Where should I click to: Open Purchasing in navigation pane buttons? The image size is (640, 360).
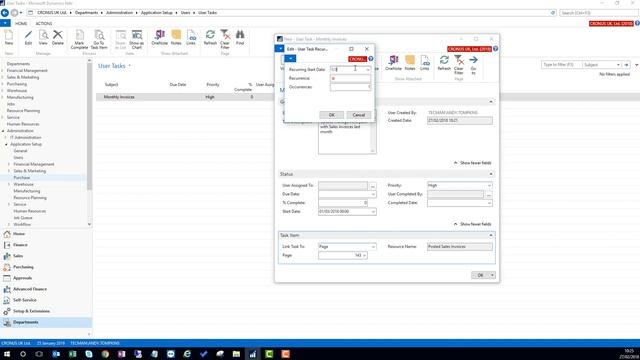[23, 267]
